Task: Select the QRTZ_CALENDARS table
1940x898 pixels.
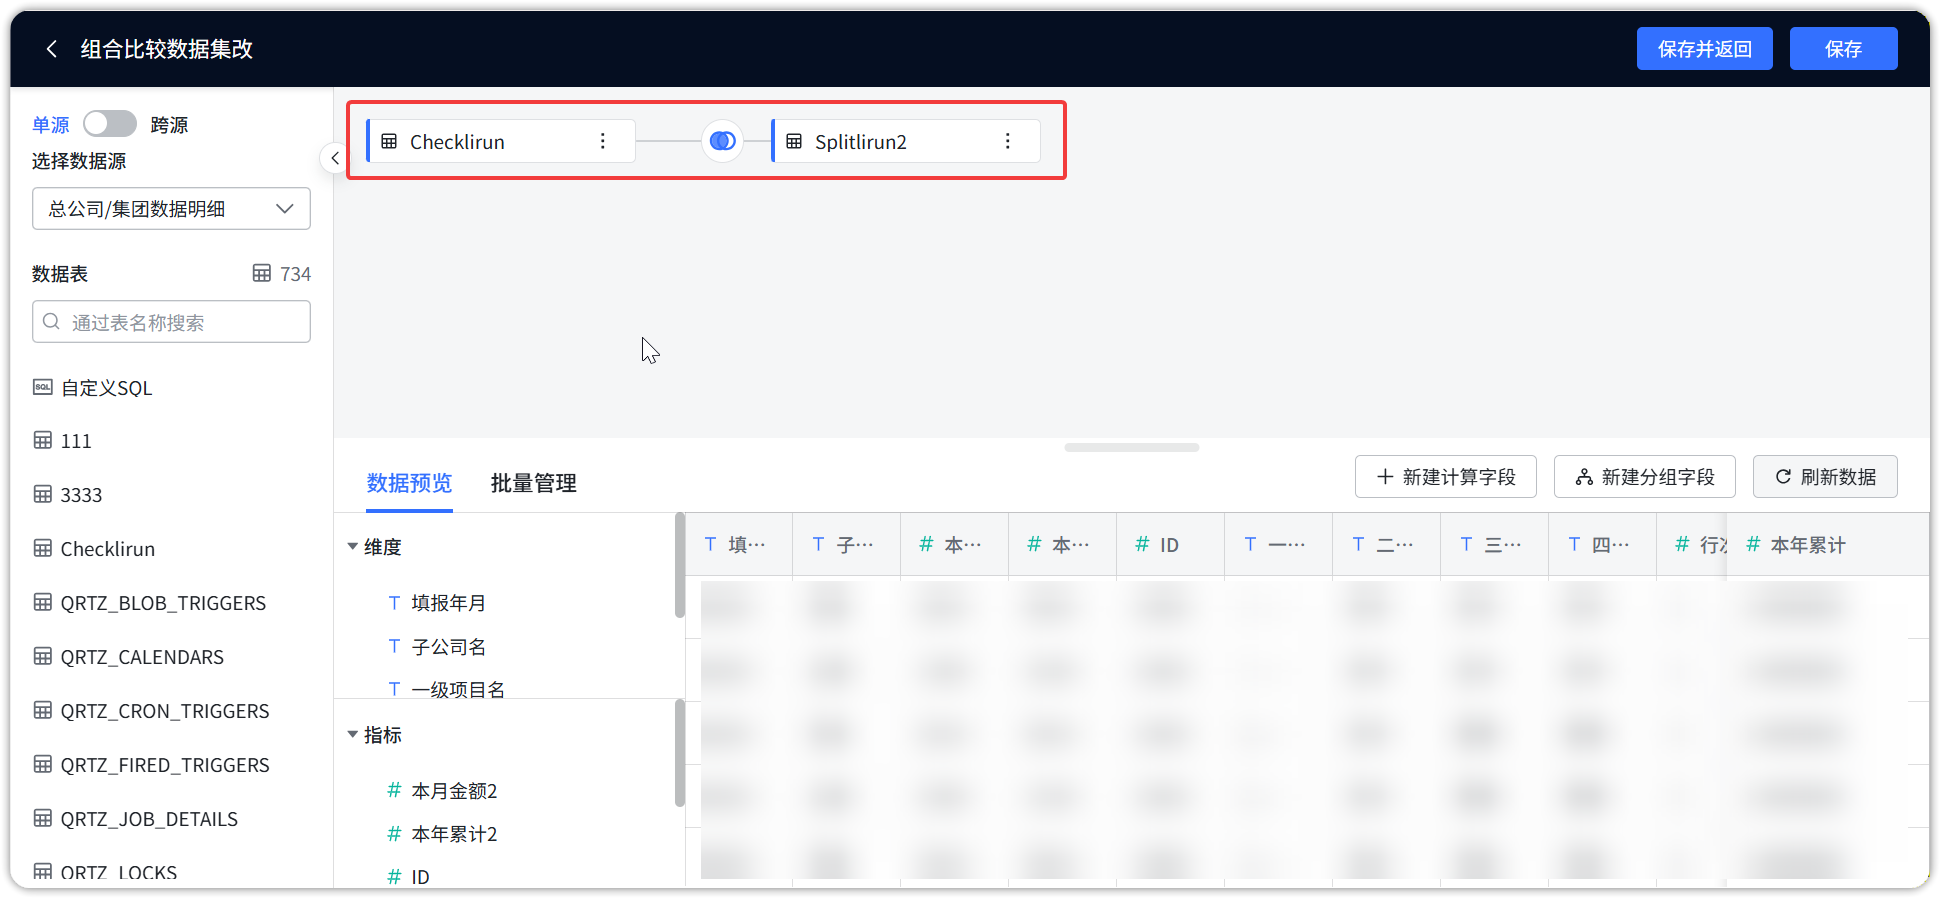Action: click(x=142, y=657)
